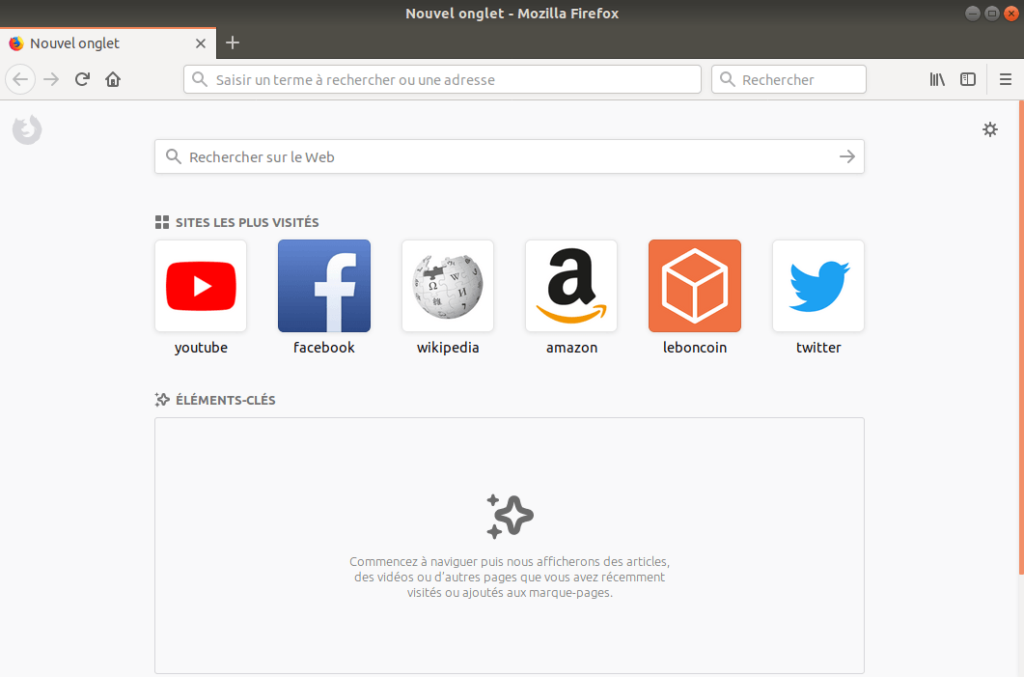Open new tab settings gear
The image size is (1024, 677).
tap(990, 129)
